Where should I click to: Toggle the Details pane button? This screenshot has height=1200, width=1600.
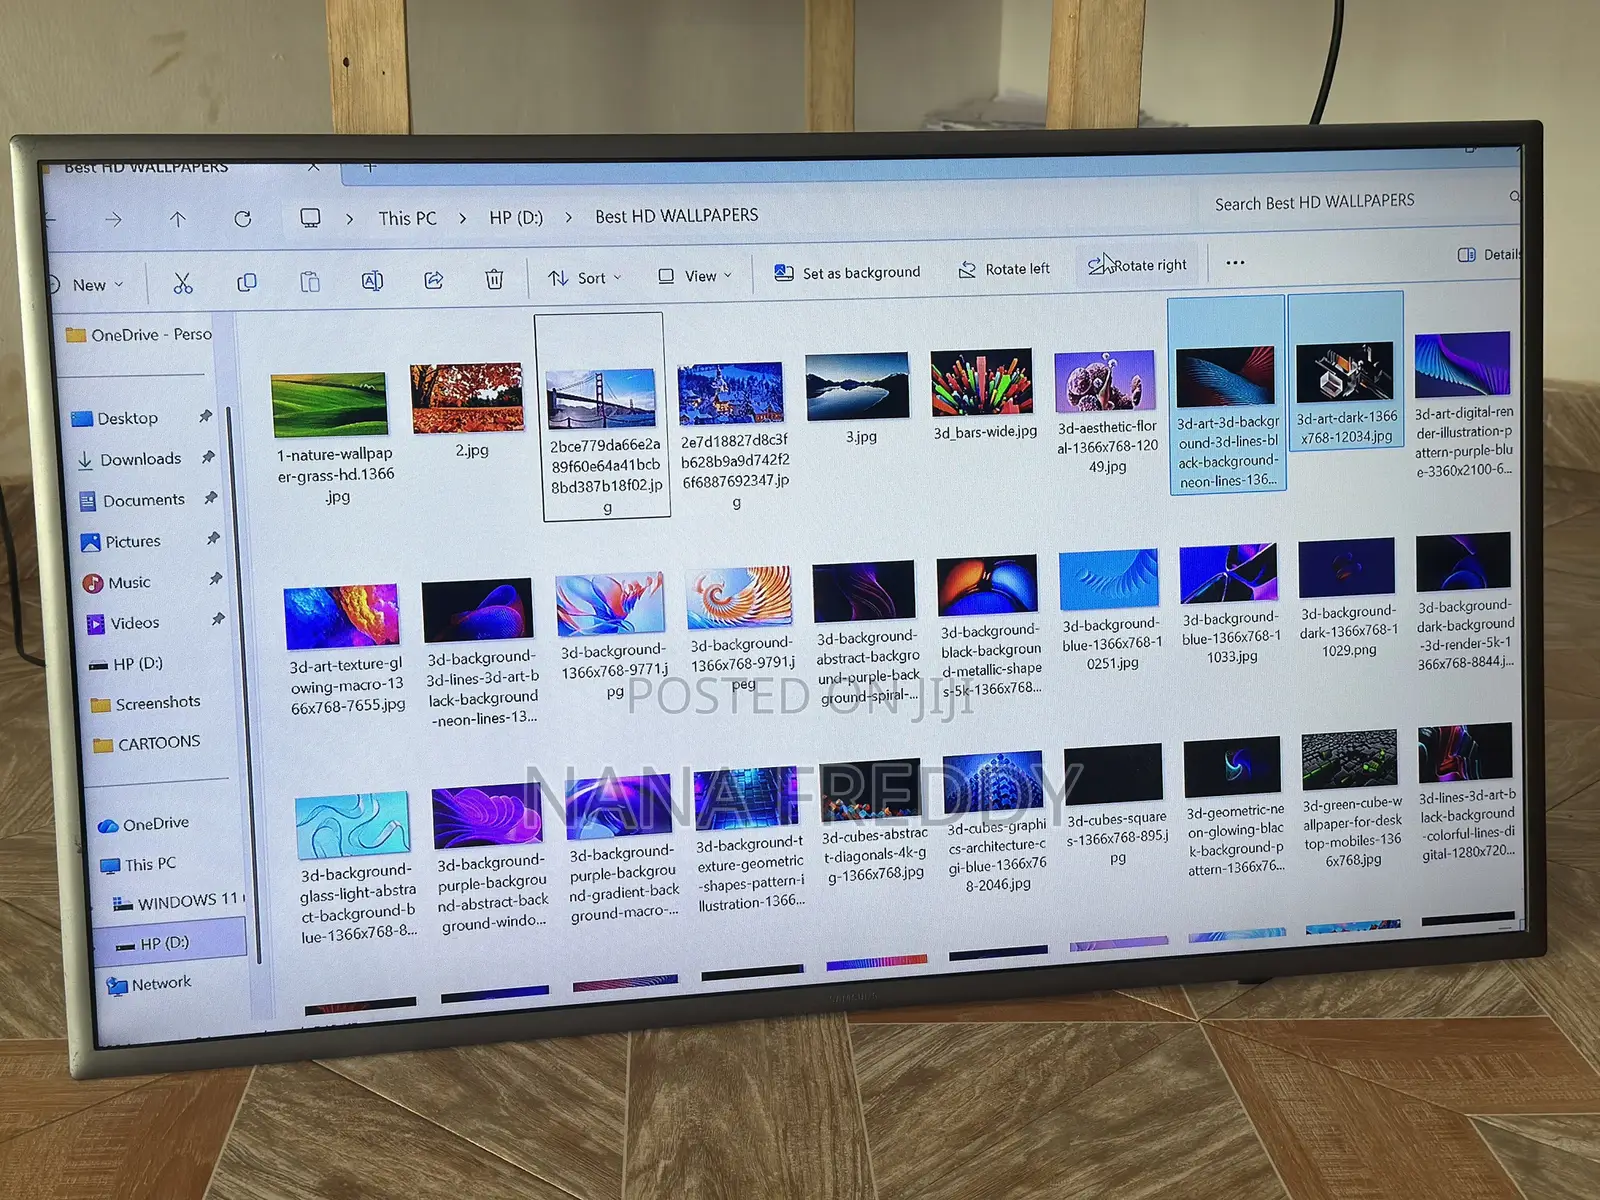(x=1489, y=255)
